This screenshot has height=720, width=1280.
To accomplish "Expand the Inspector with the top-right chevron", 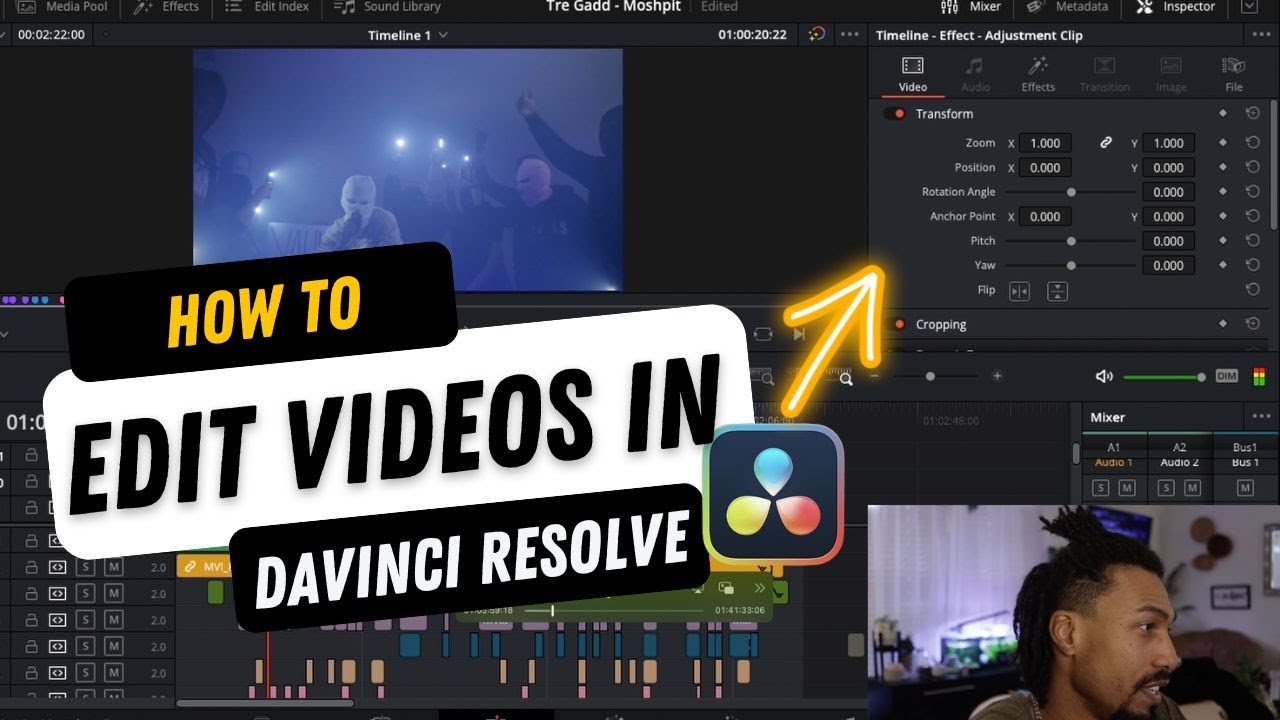I will click(1248, 6).
